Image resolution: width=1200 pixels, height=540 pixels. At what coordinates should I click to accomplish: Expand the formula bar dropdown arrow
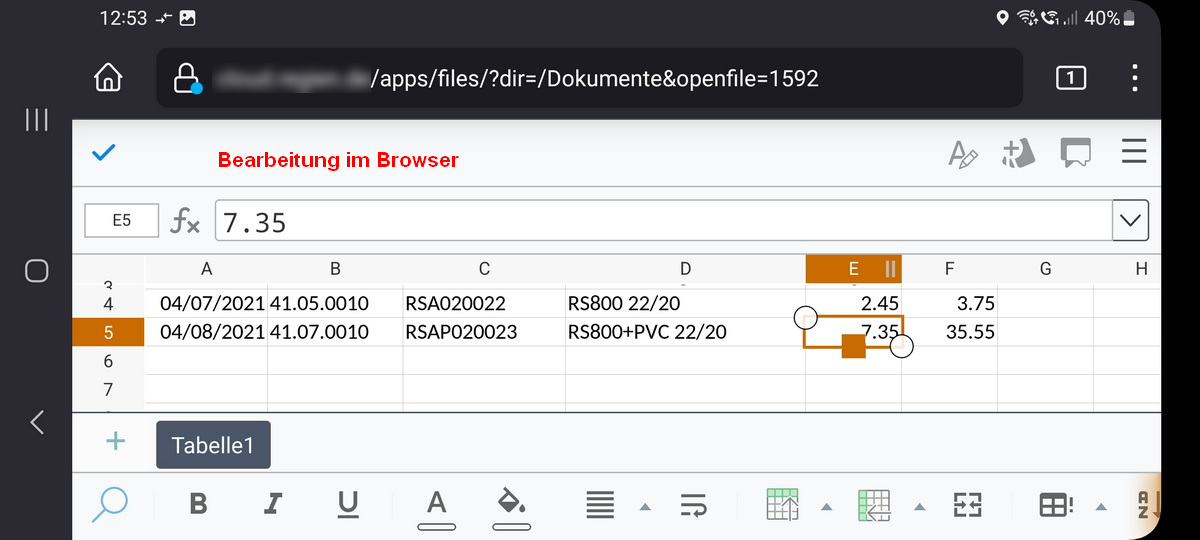1130,221
